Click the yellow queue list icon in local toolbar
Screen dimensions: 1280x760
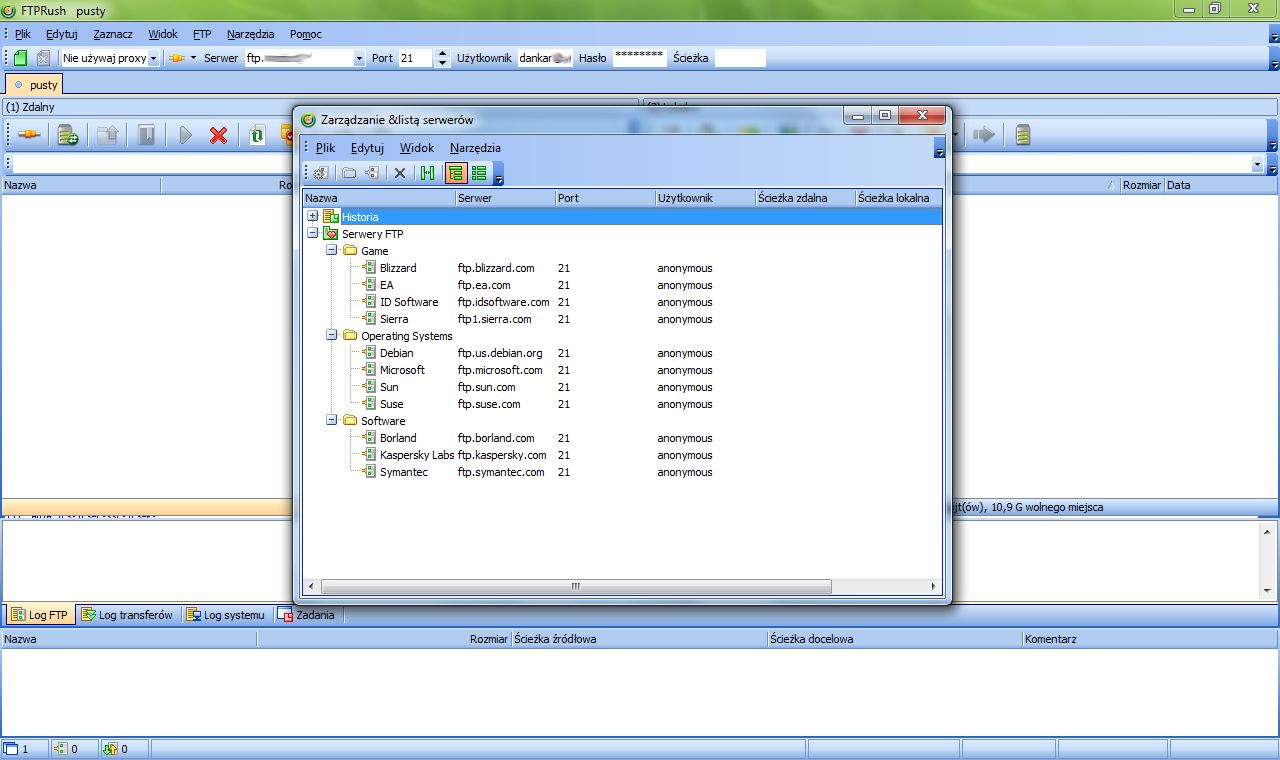pyautogui.click(x=1023, y=134)
